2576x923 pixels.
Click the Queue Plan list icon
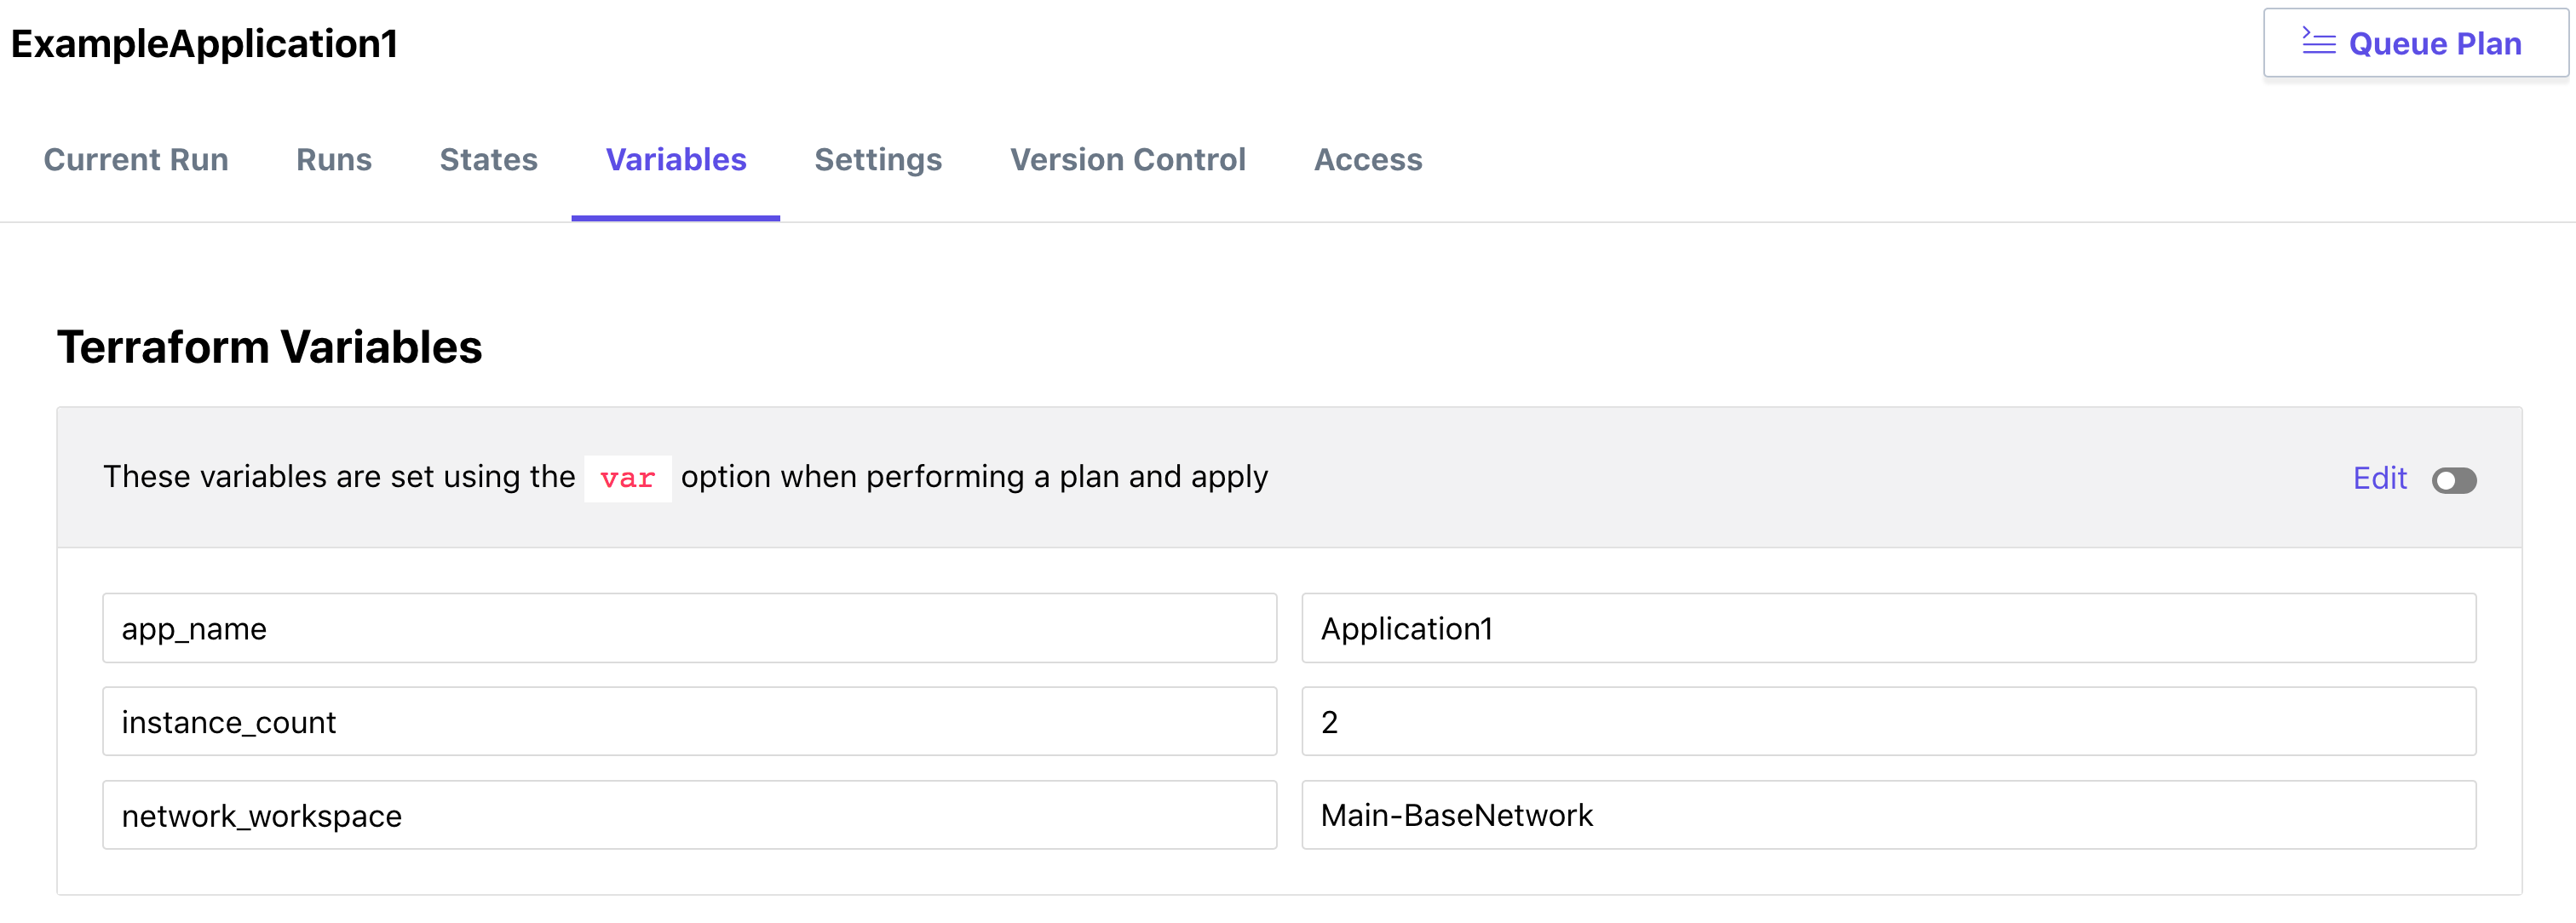(x=2318, y=42)
